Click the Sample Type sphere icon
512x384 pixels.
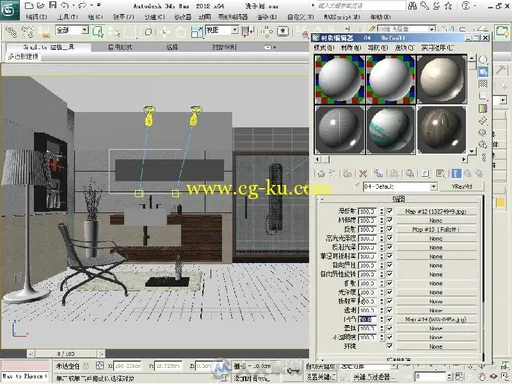coord(482,60)
